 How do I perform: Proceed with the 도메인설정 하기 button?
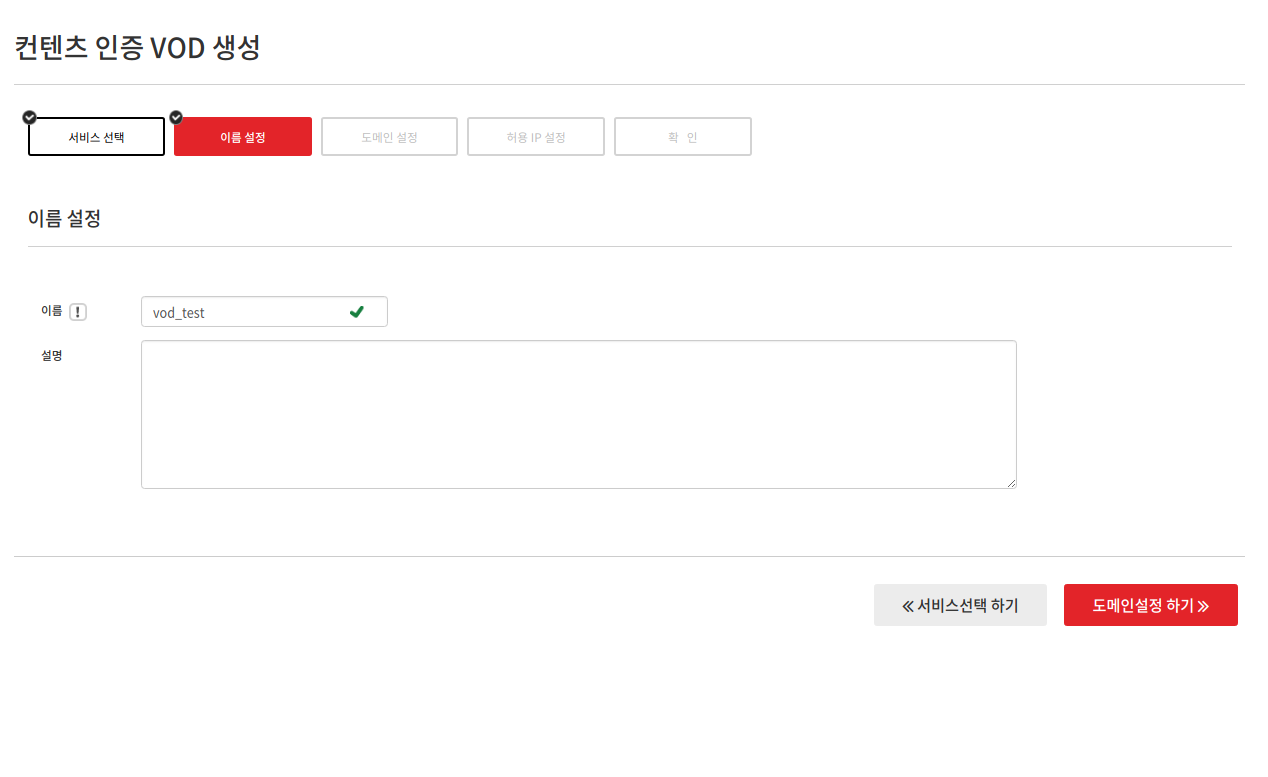click(x=1151, y=605)
